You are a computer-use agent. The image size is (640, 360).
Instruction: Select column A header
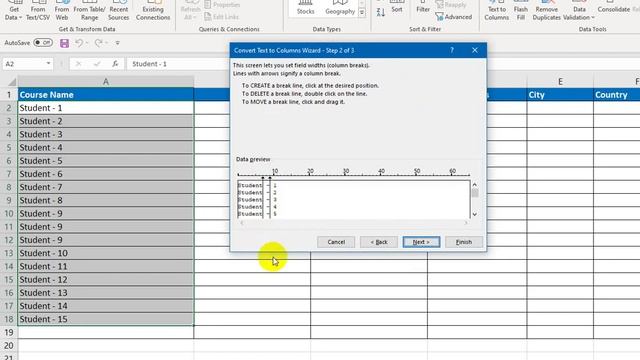tap(106, 82)
